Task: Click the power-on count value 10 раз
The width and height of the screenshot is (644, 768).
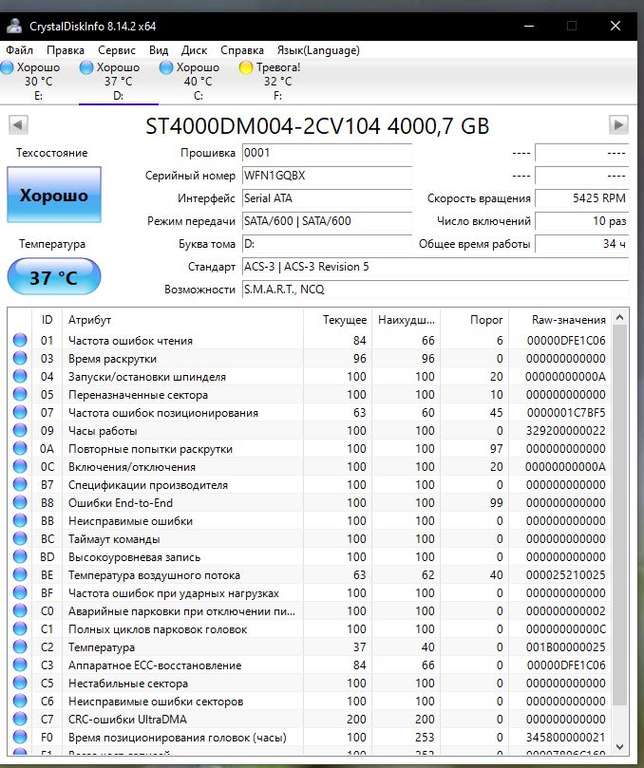Action: click(582, 221)
